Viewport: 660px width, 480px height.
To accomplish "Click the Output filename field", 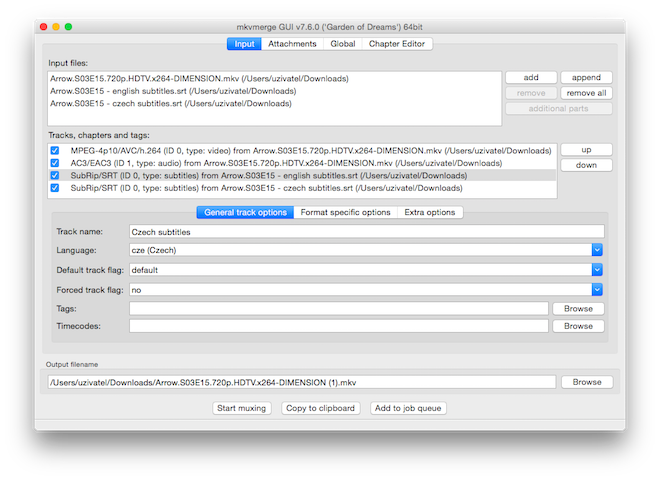I will 302,382.
